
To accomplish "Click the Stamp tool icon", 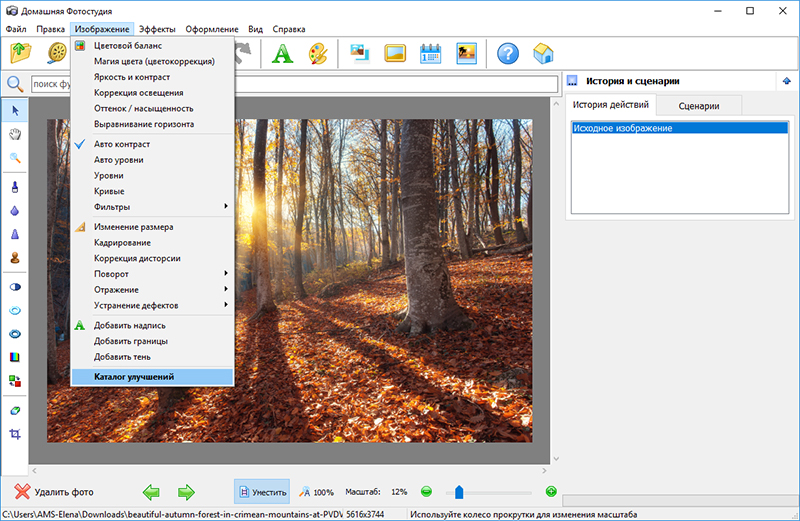I will pyautogui.click(x=15, y=258).
